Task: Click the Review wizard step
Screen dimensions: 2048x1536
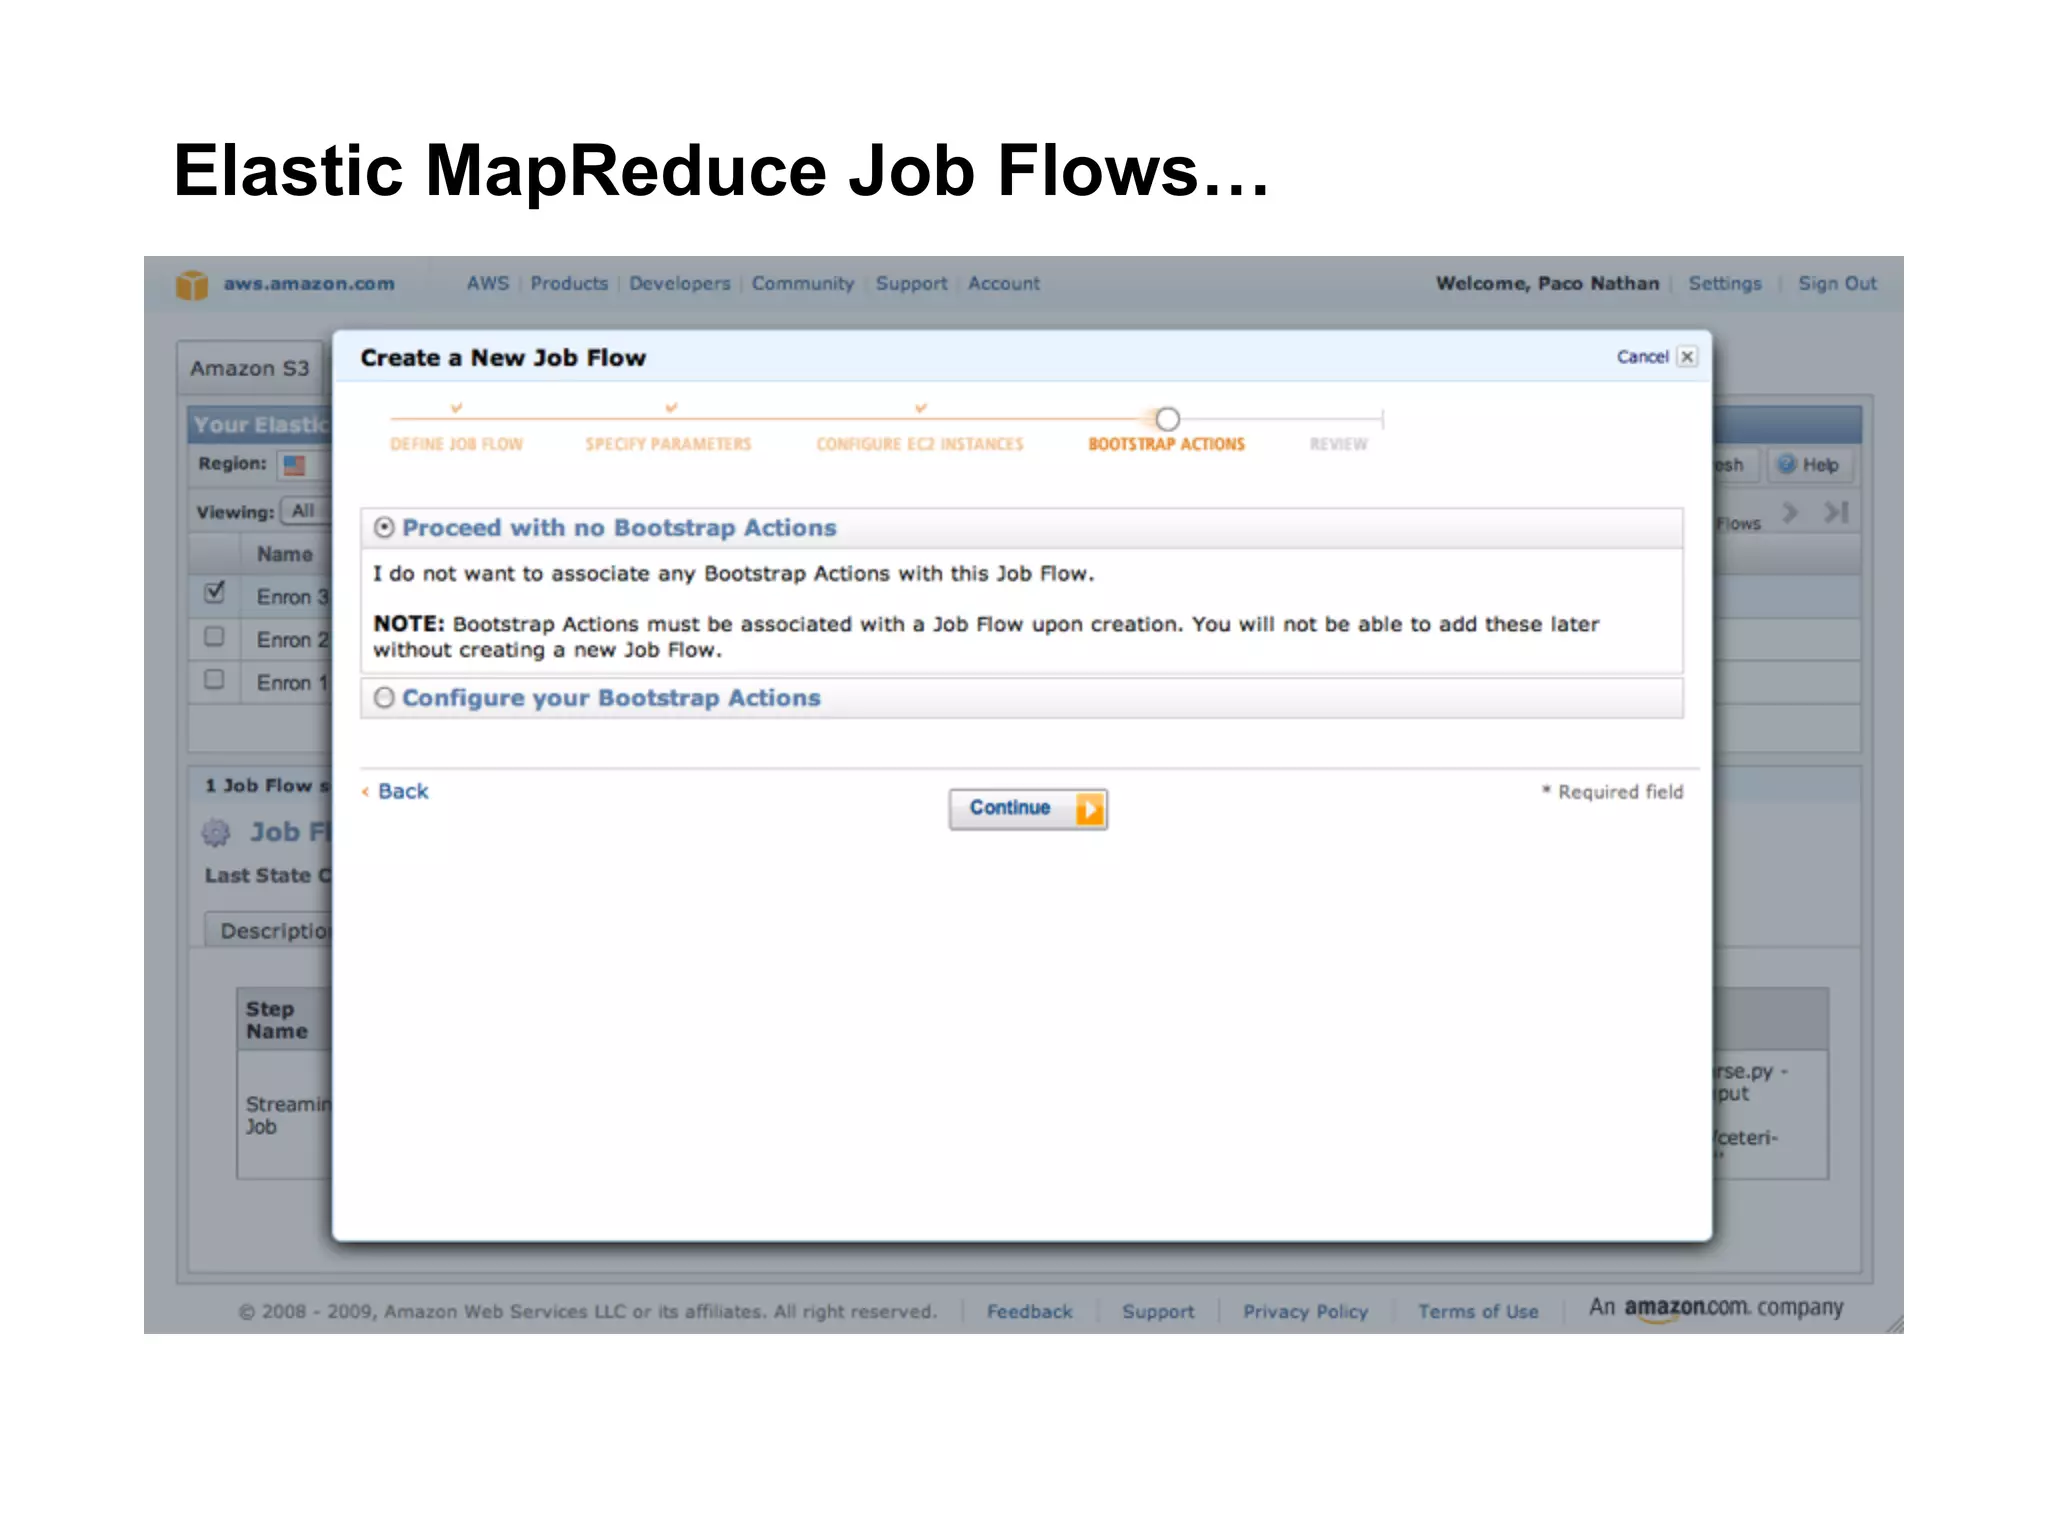Action: [x=1338, y=444]
